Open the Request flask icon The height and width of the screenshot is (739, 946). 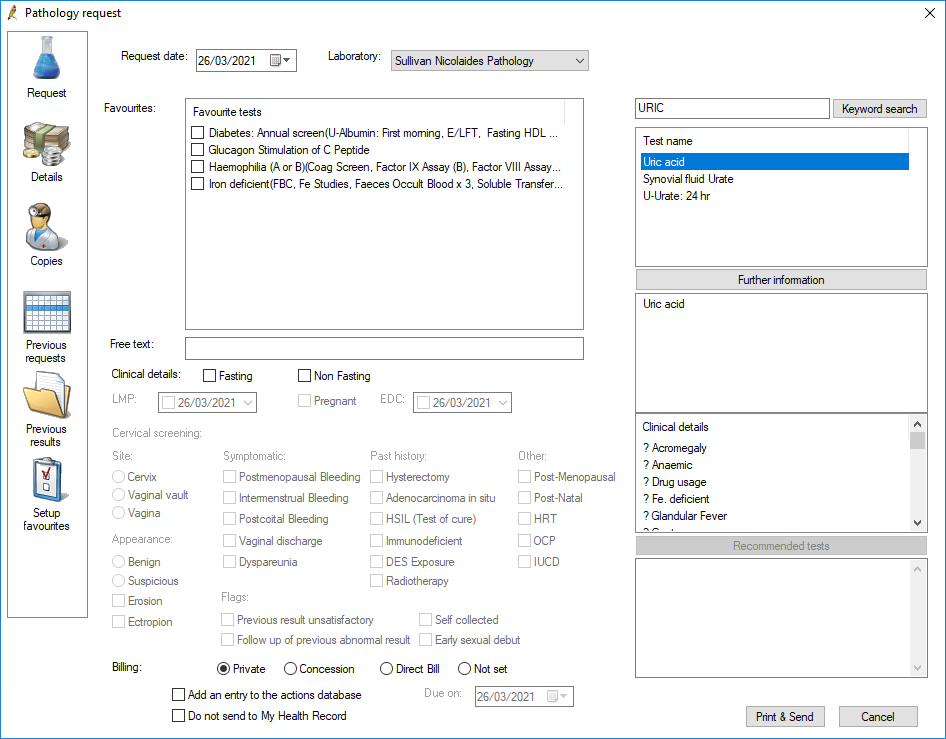pos(47,58)
